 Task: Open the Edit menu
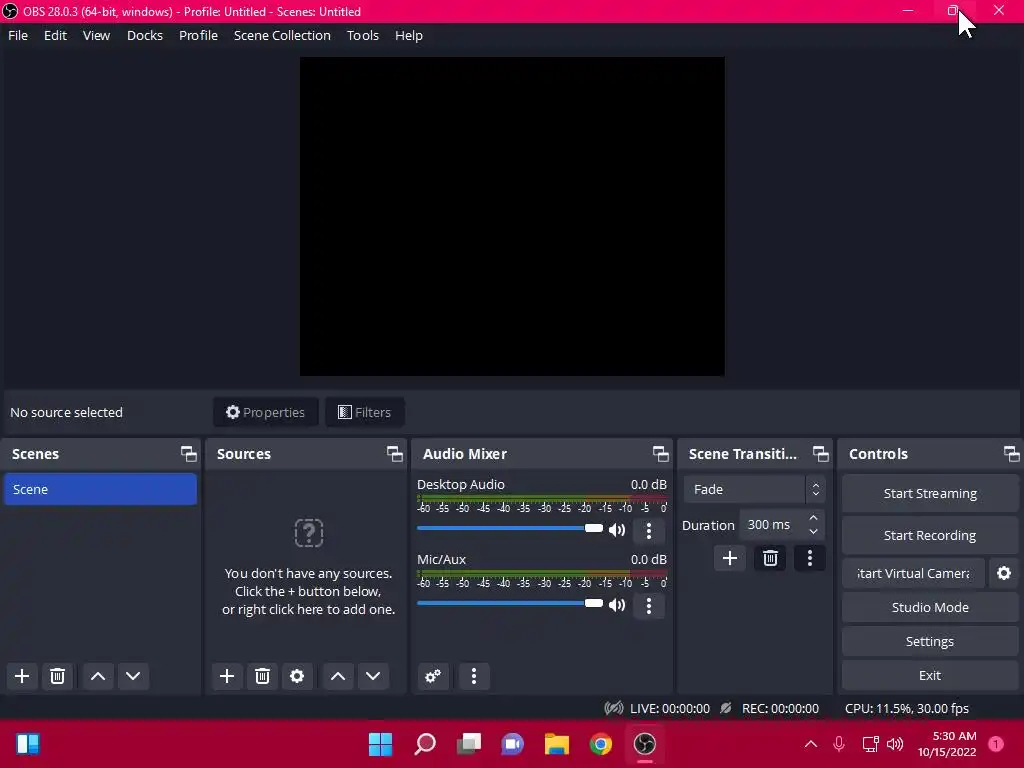click(x=56, y=35)
